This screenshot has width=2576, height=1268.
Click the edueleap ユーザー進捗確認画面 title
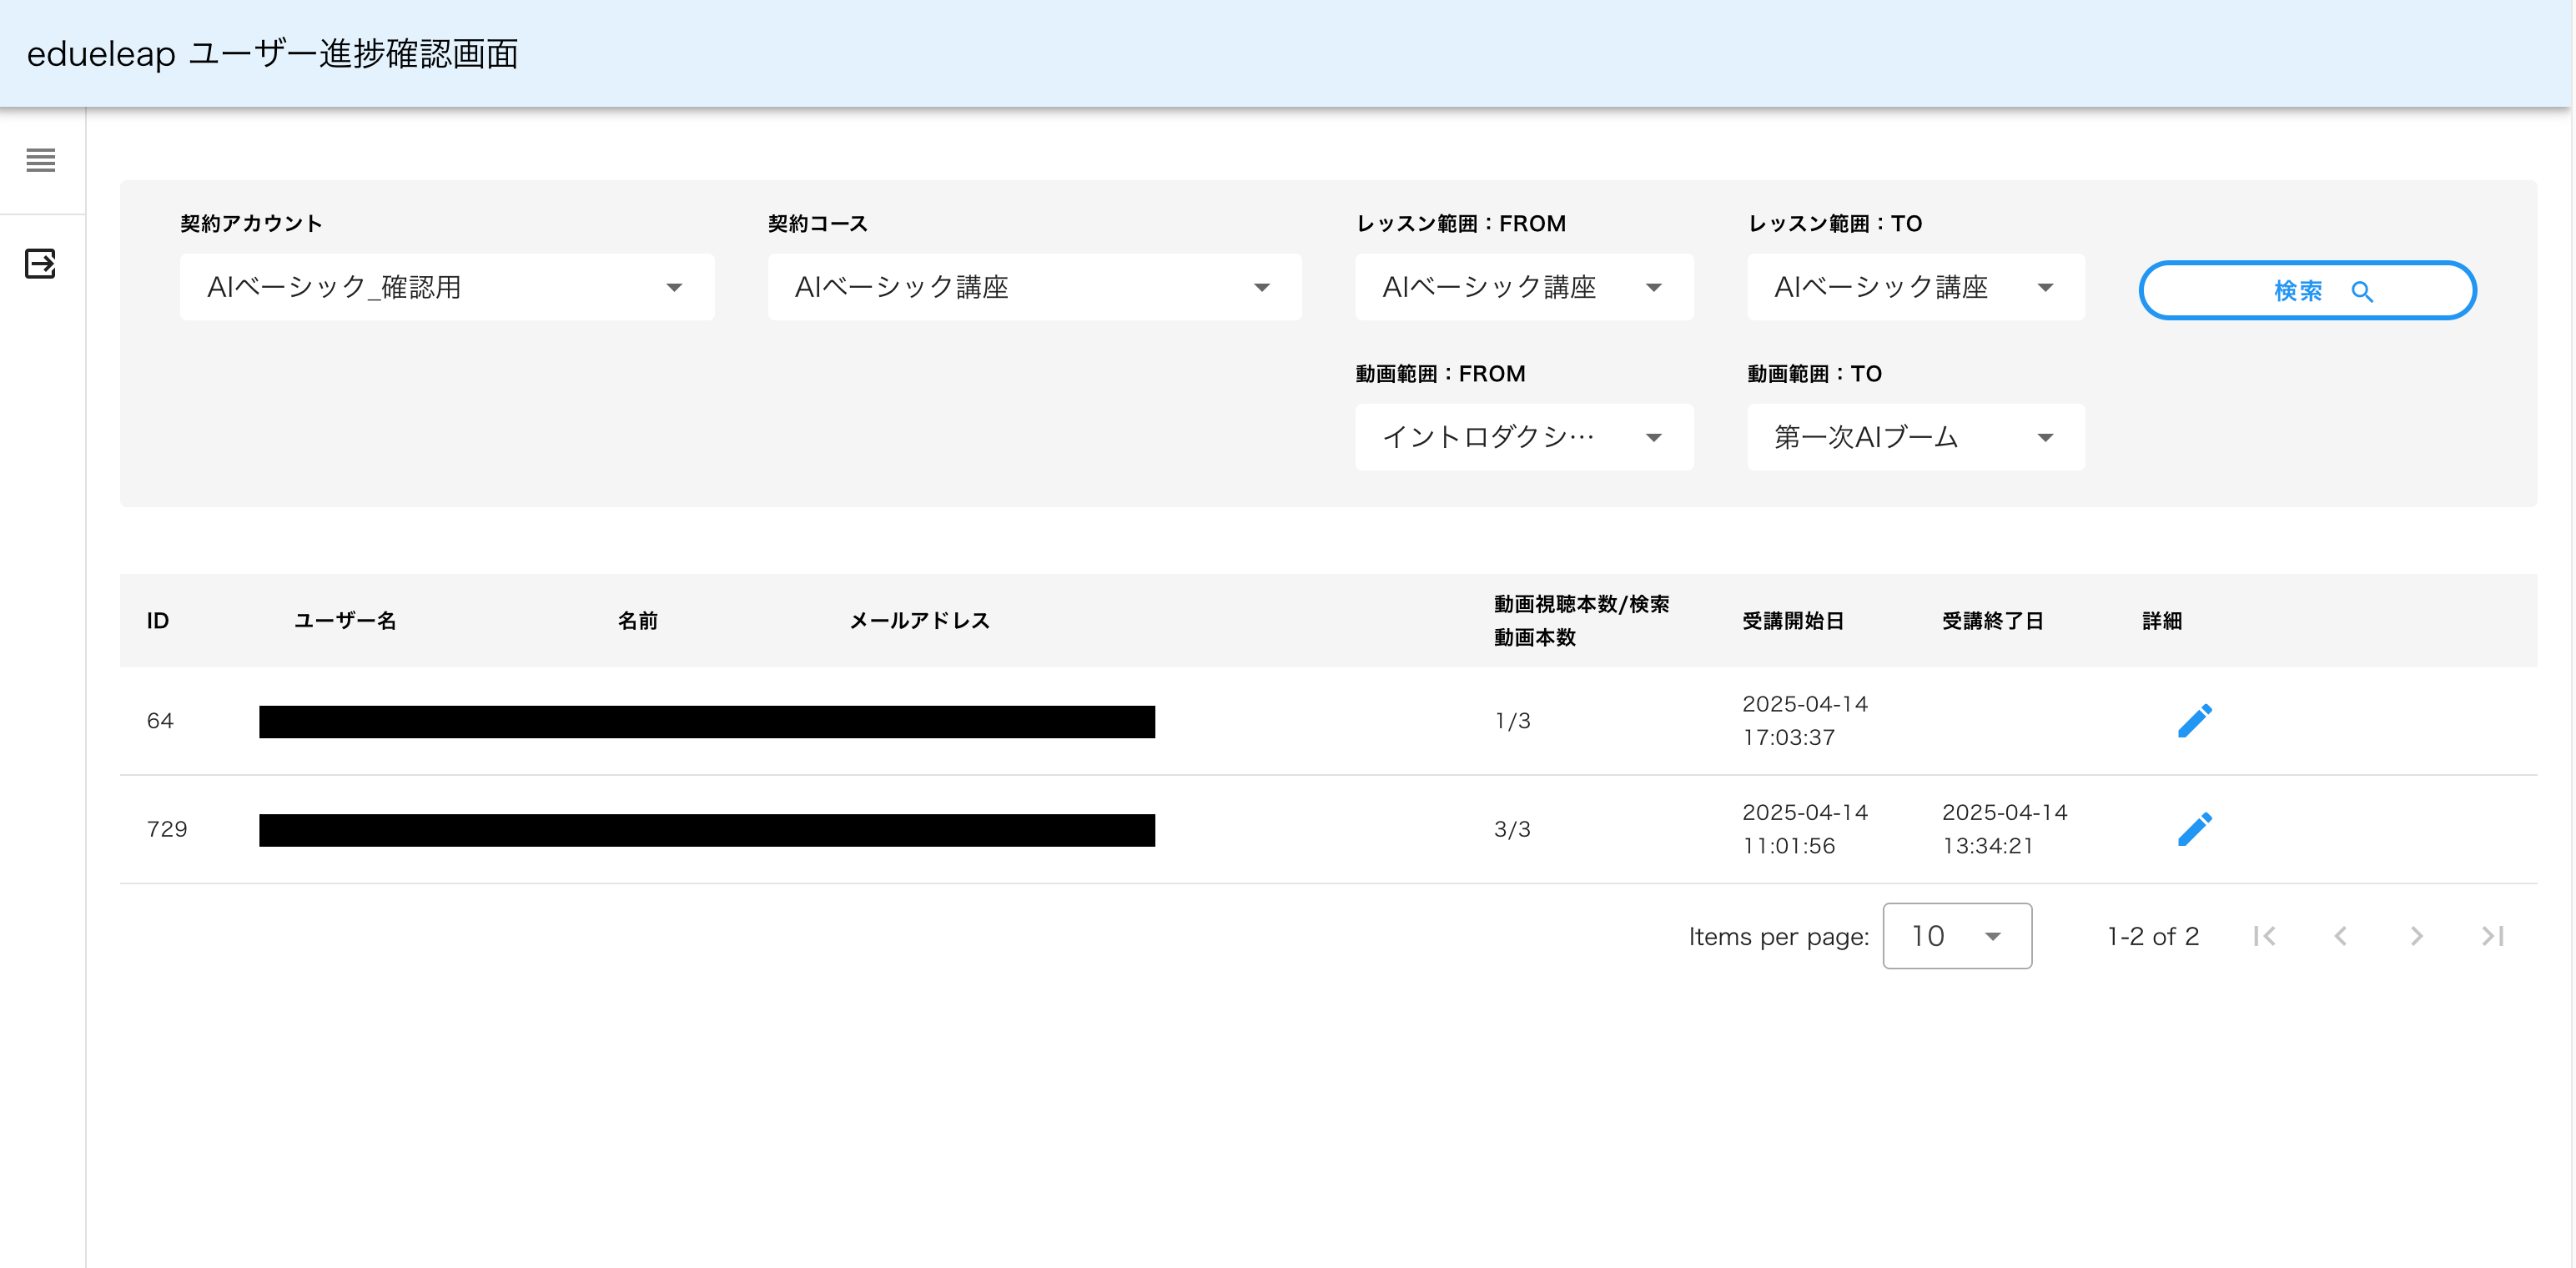(272, 54)
